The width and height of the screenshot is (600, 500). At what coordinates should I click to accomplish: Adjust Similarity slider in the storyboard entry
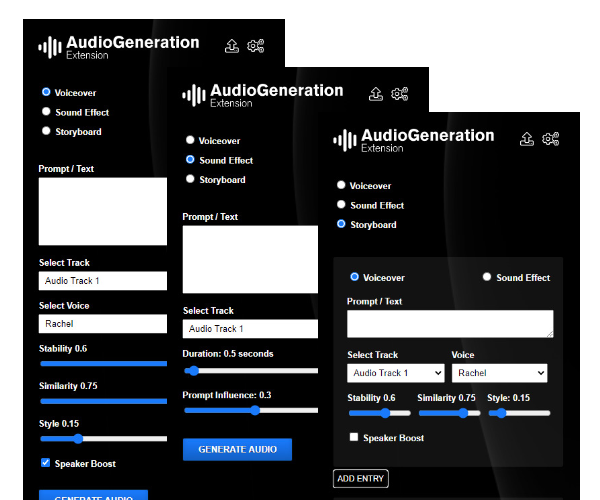pos(450,413)
